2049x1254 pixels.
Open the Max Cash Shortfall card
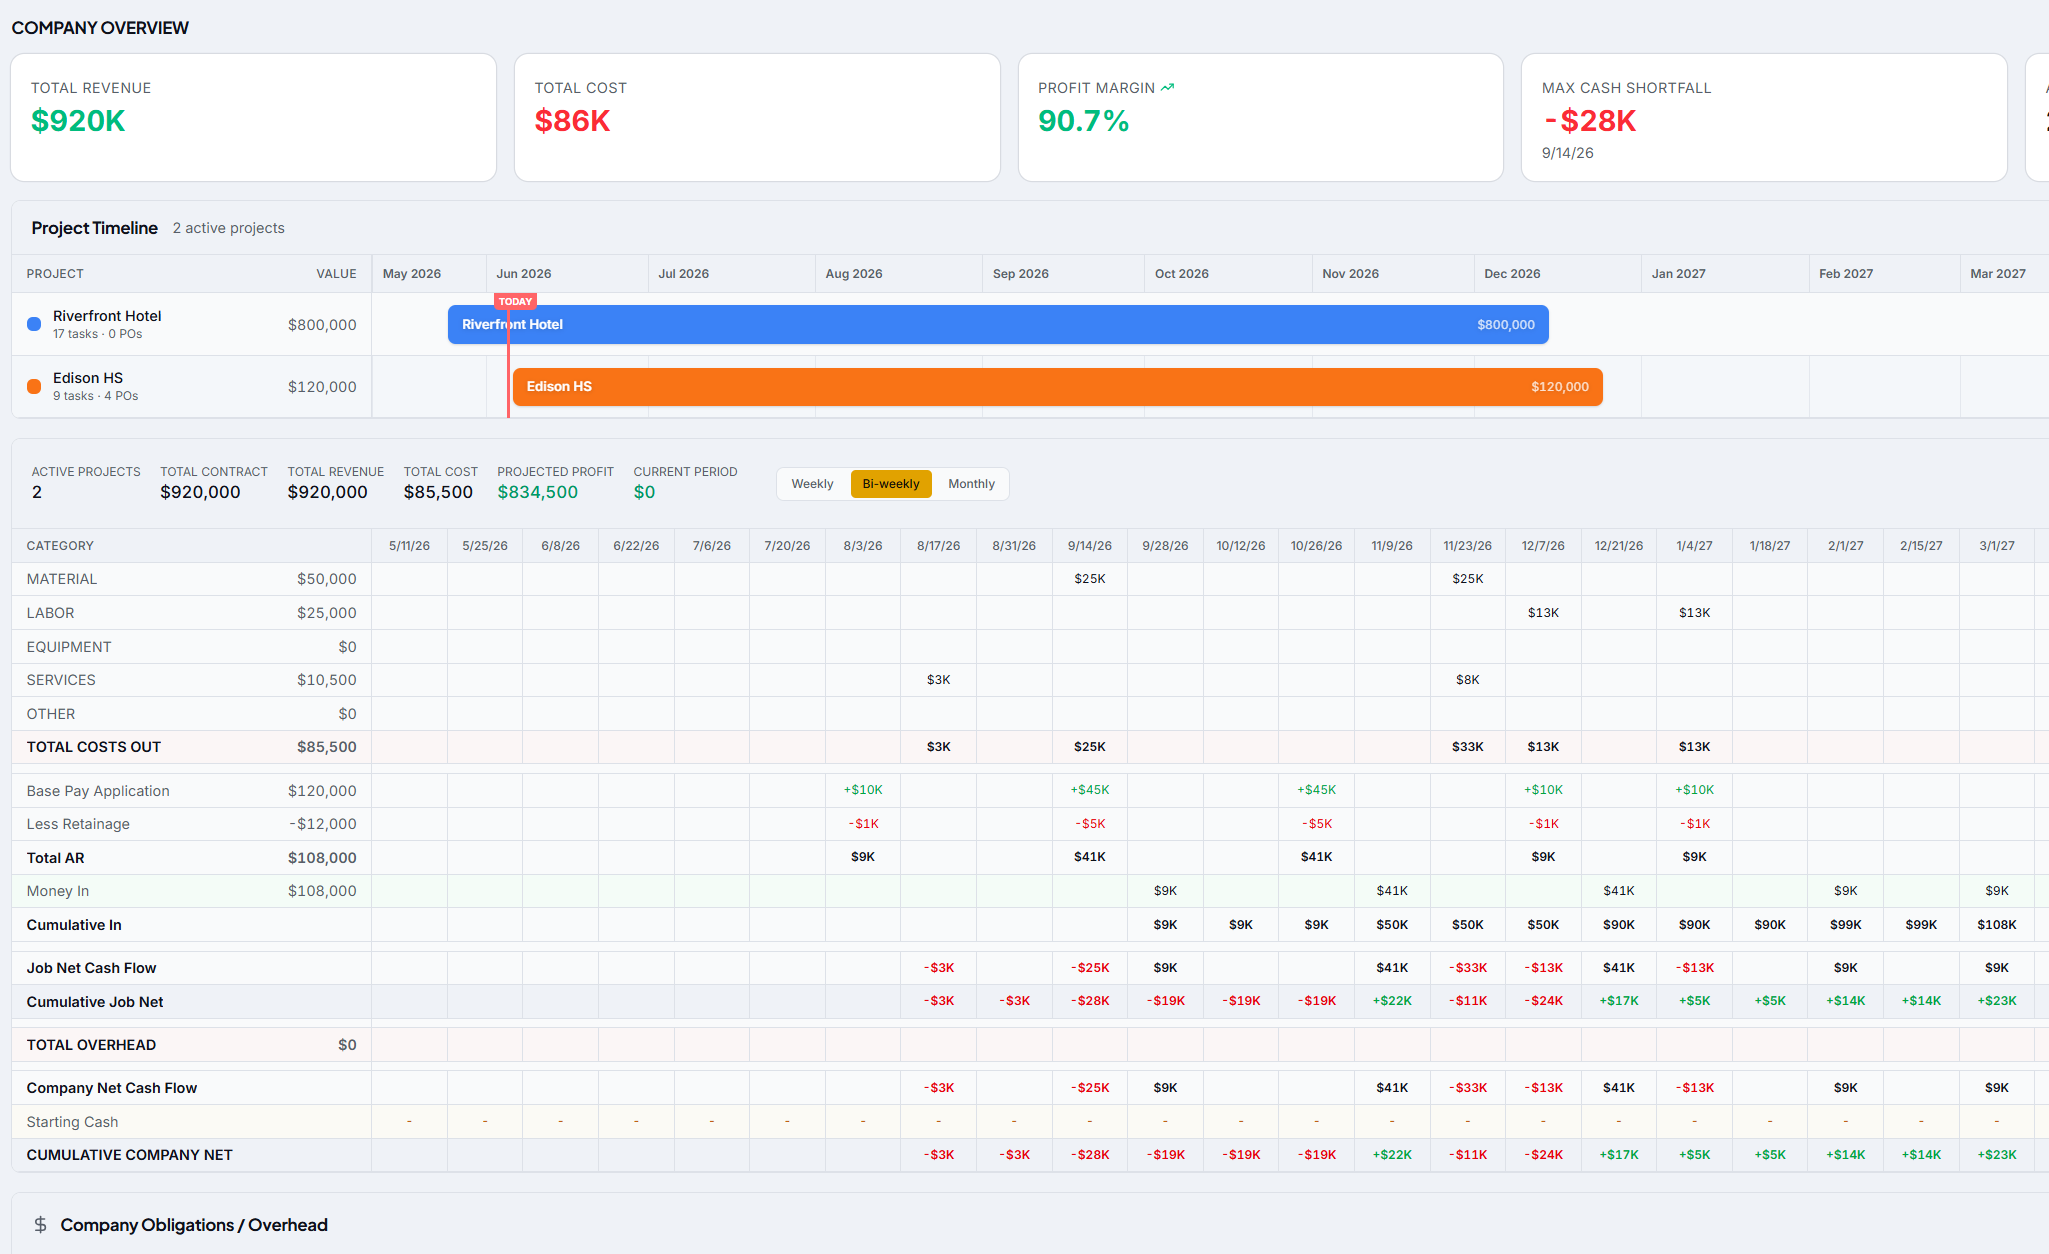(1764, 118)
